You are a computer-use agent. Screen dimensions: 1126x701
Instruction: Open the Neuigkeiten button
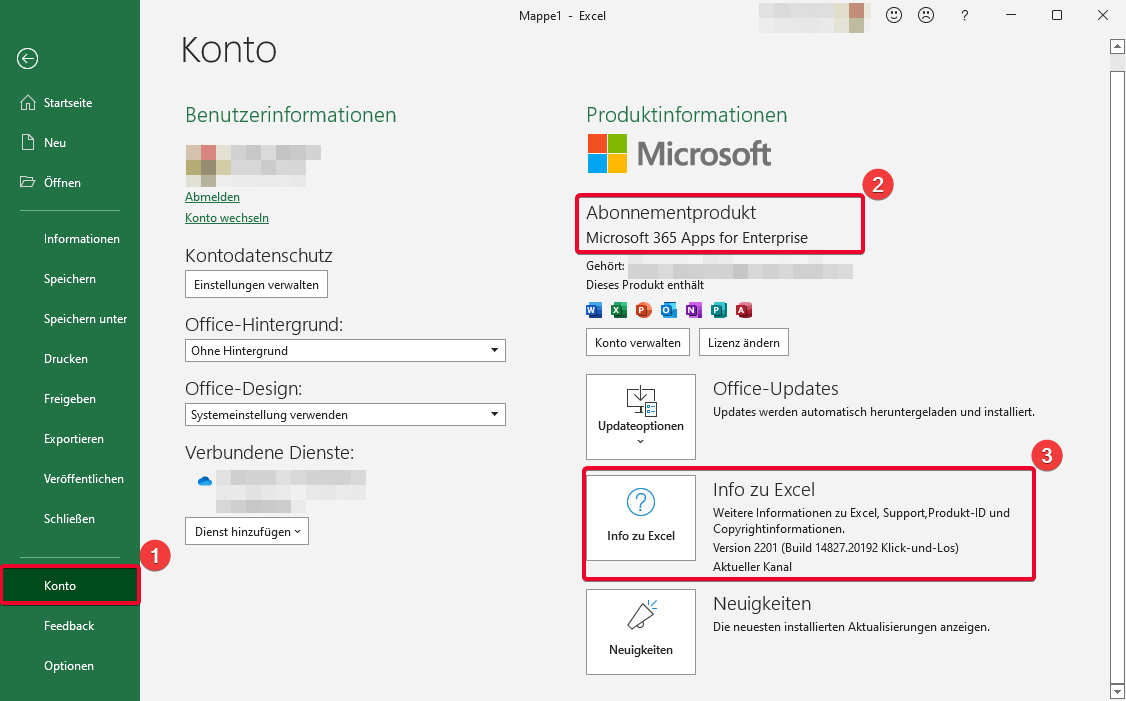point(641,632)
